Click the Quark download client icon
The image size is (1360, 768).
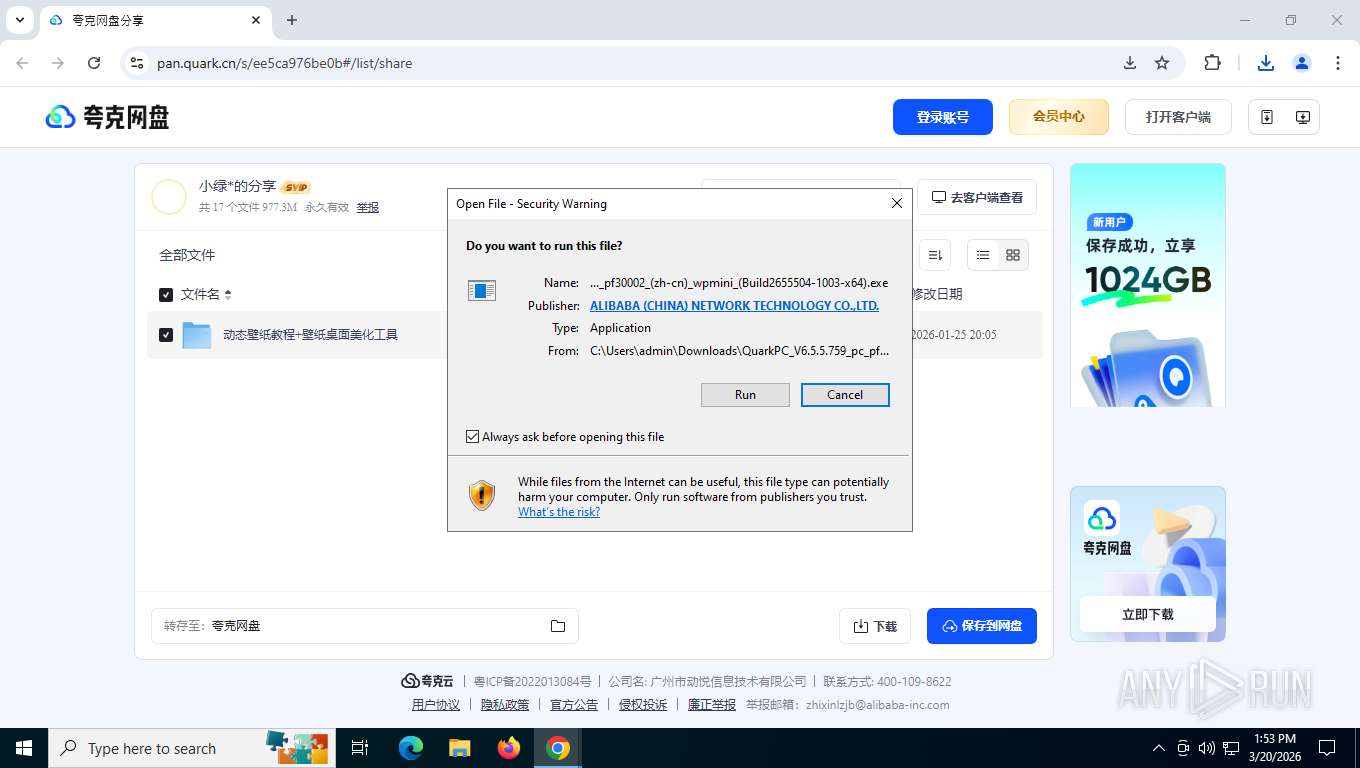point(1267,117)
